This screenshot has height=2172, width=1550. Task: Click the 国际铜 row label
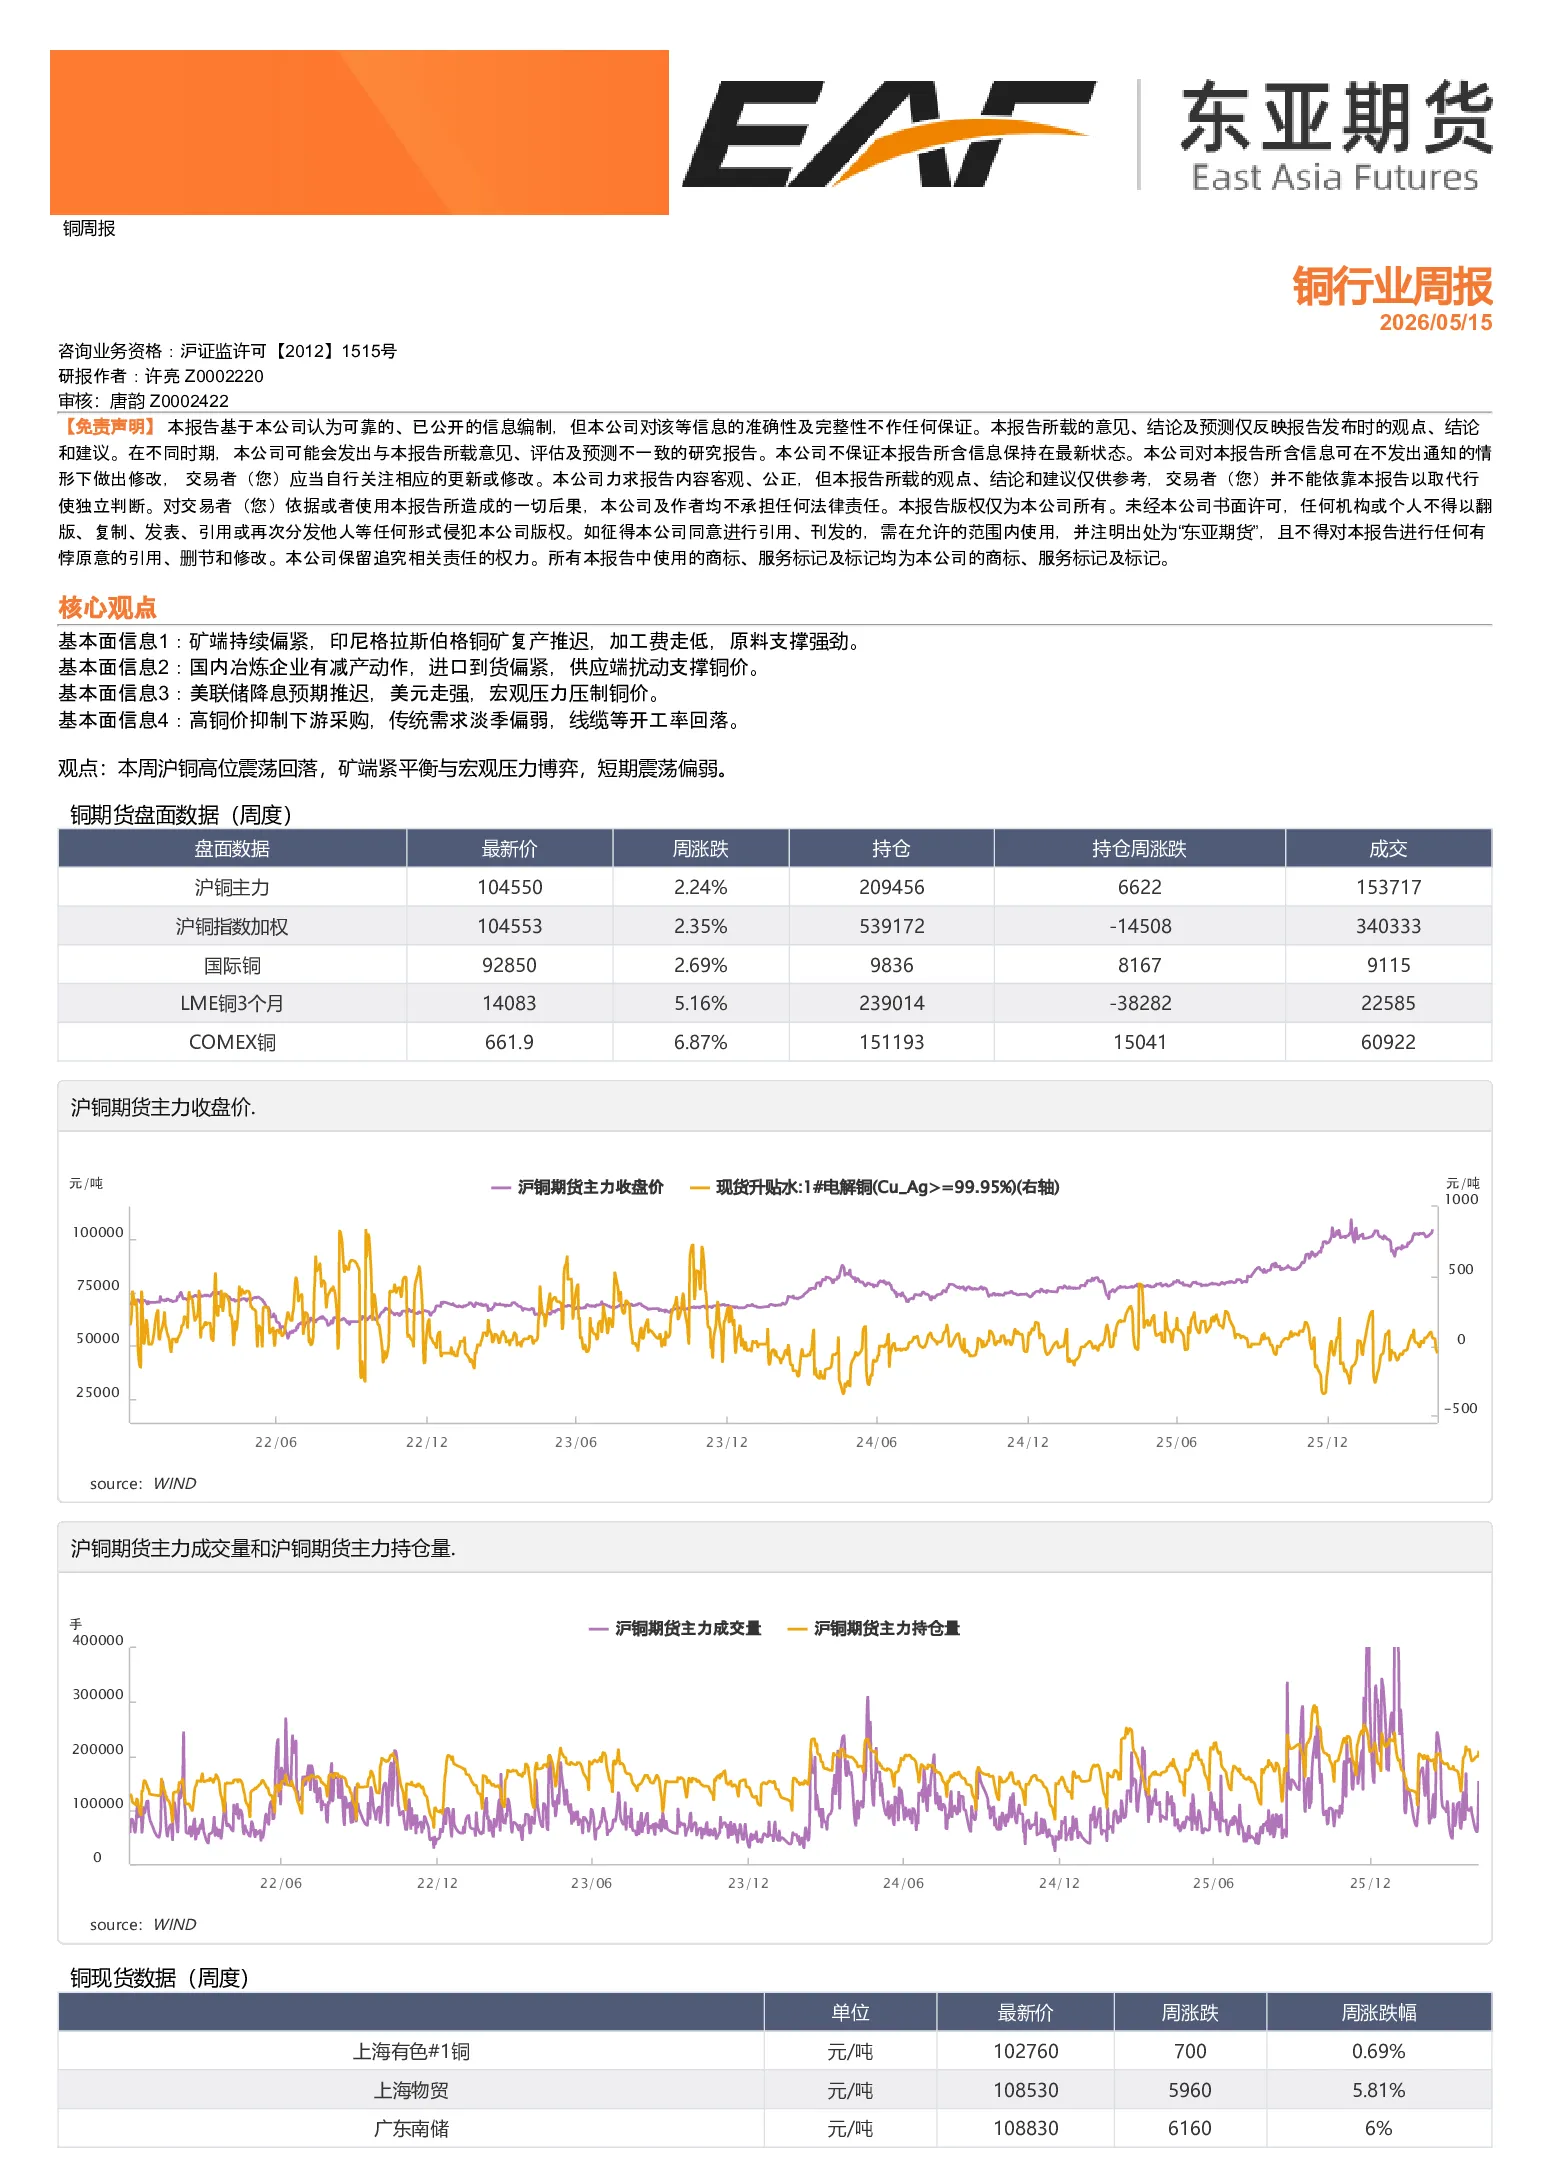(232, 965)
